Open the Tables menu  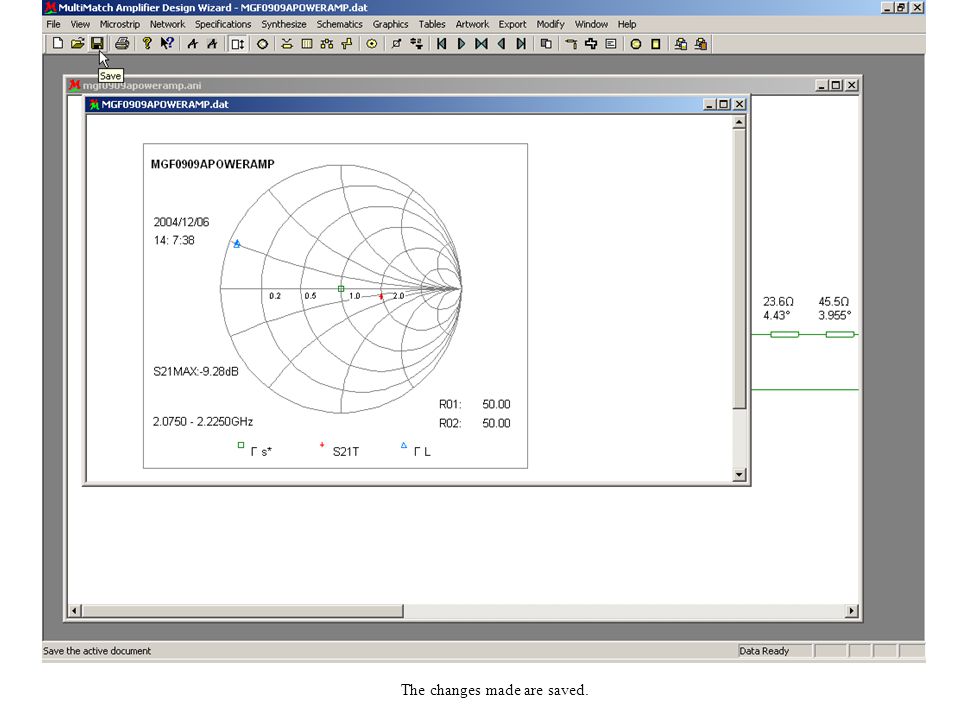[x=432, y=24]
